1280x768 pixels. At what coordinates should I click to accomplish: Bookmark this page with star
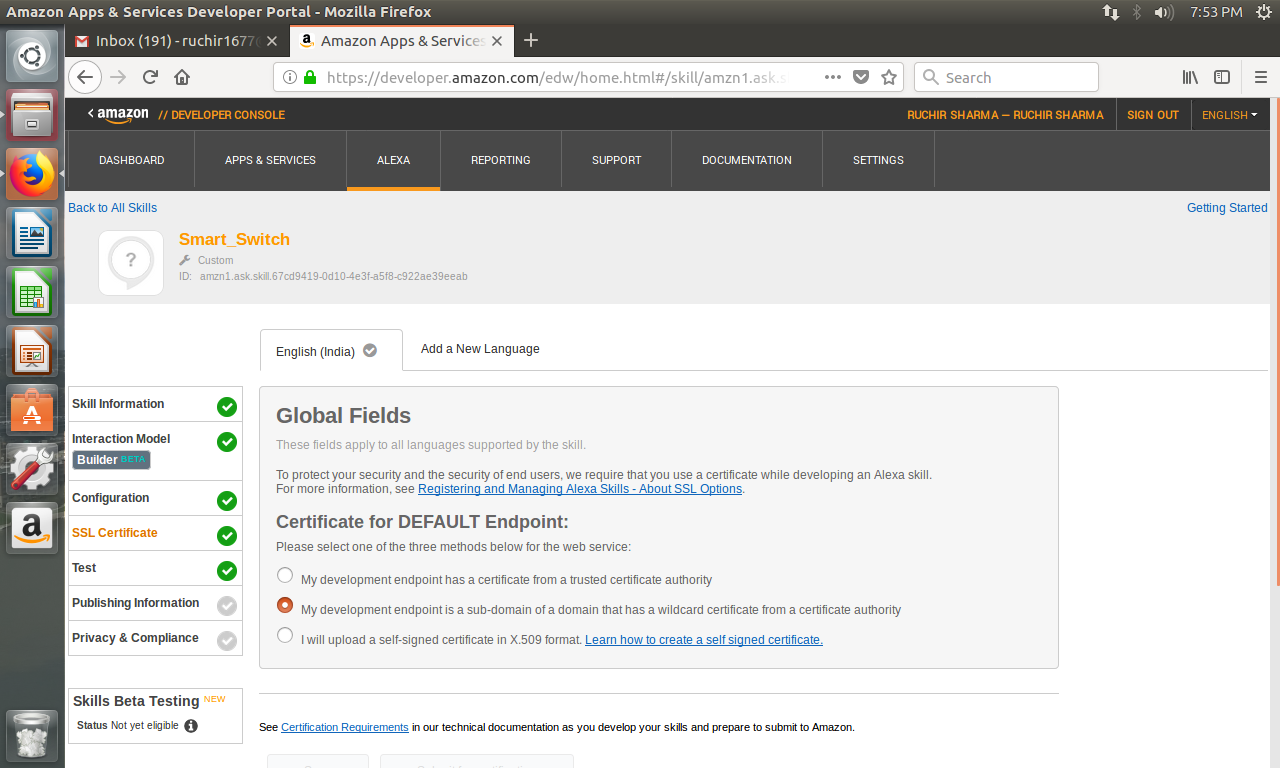[x=889, y=77]
